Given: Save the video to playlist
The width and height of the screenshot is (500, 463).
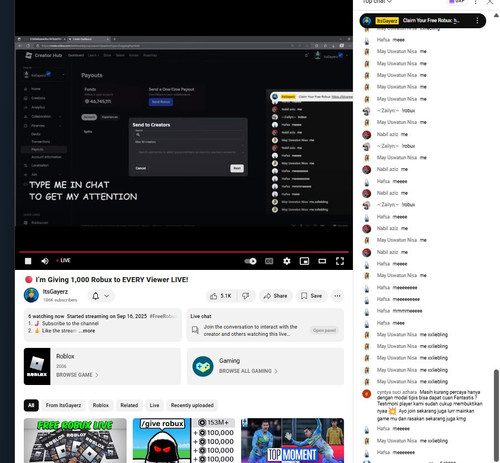Looking at the screenshot, I should [311, 296].
